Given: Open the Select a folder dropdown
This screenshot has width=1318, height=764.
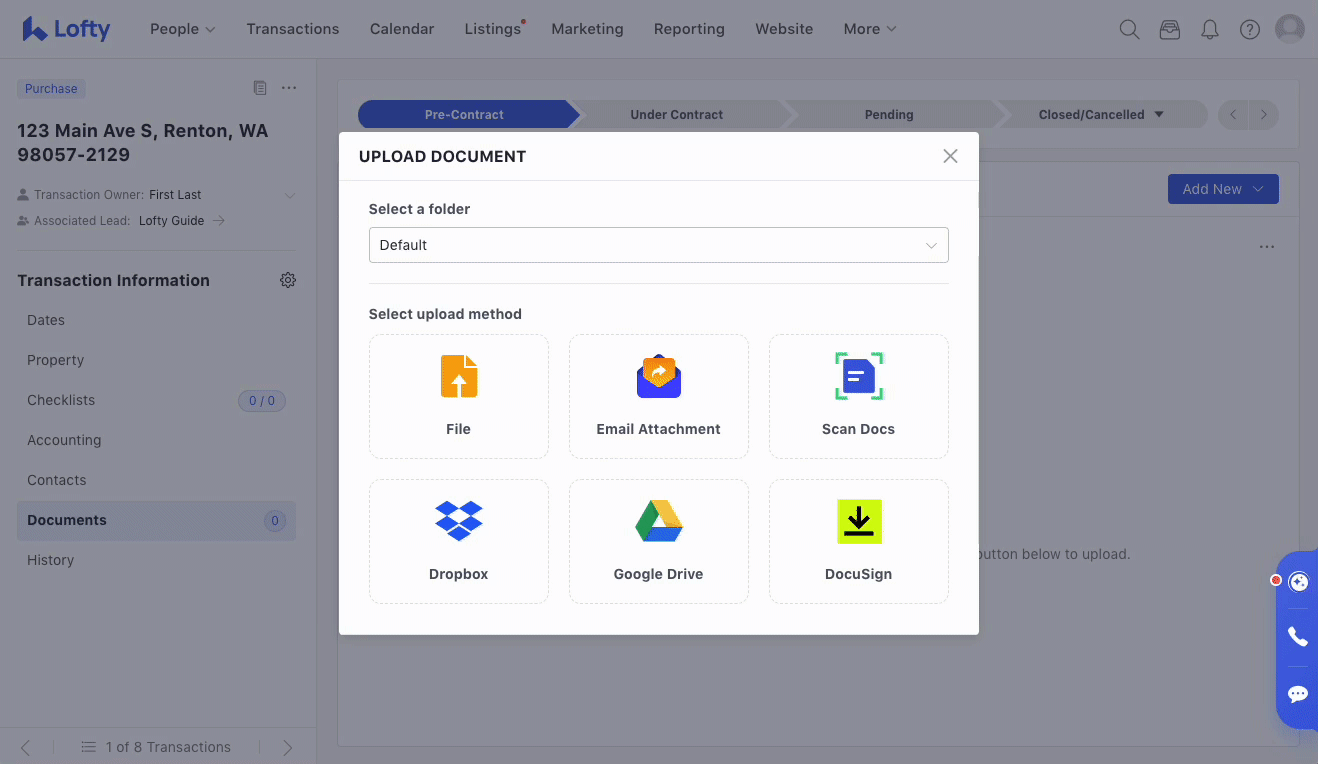Looking at the screenshot, I should [x=659, y=245].
